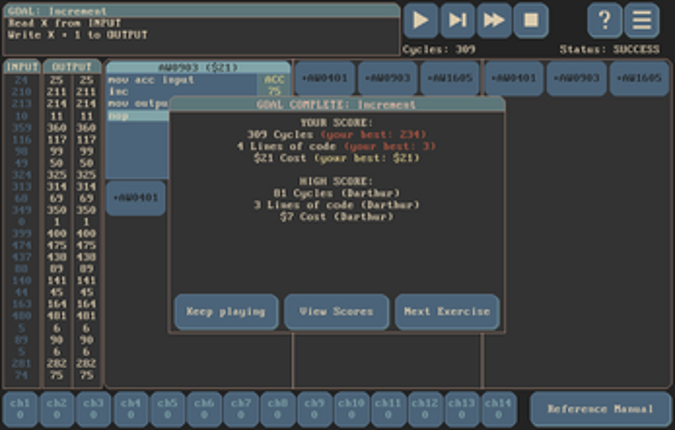
Task: Click the 'Status: SUCCESS' readout
Action: point(610,49)
